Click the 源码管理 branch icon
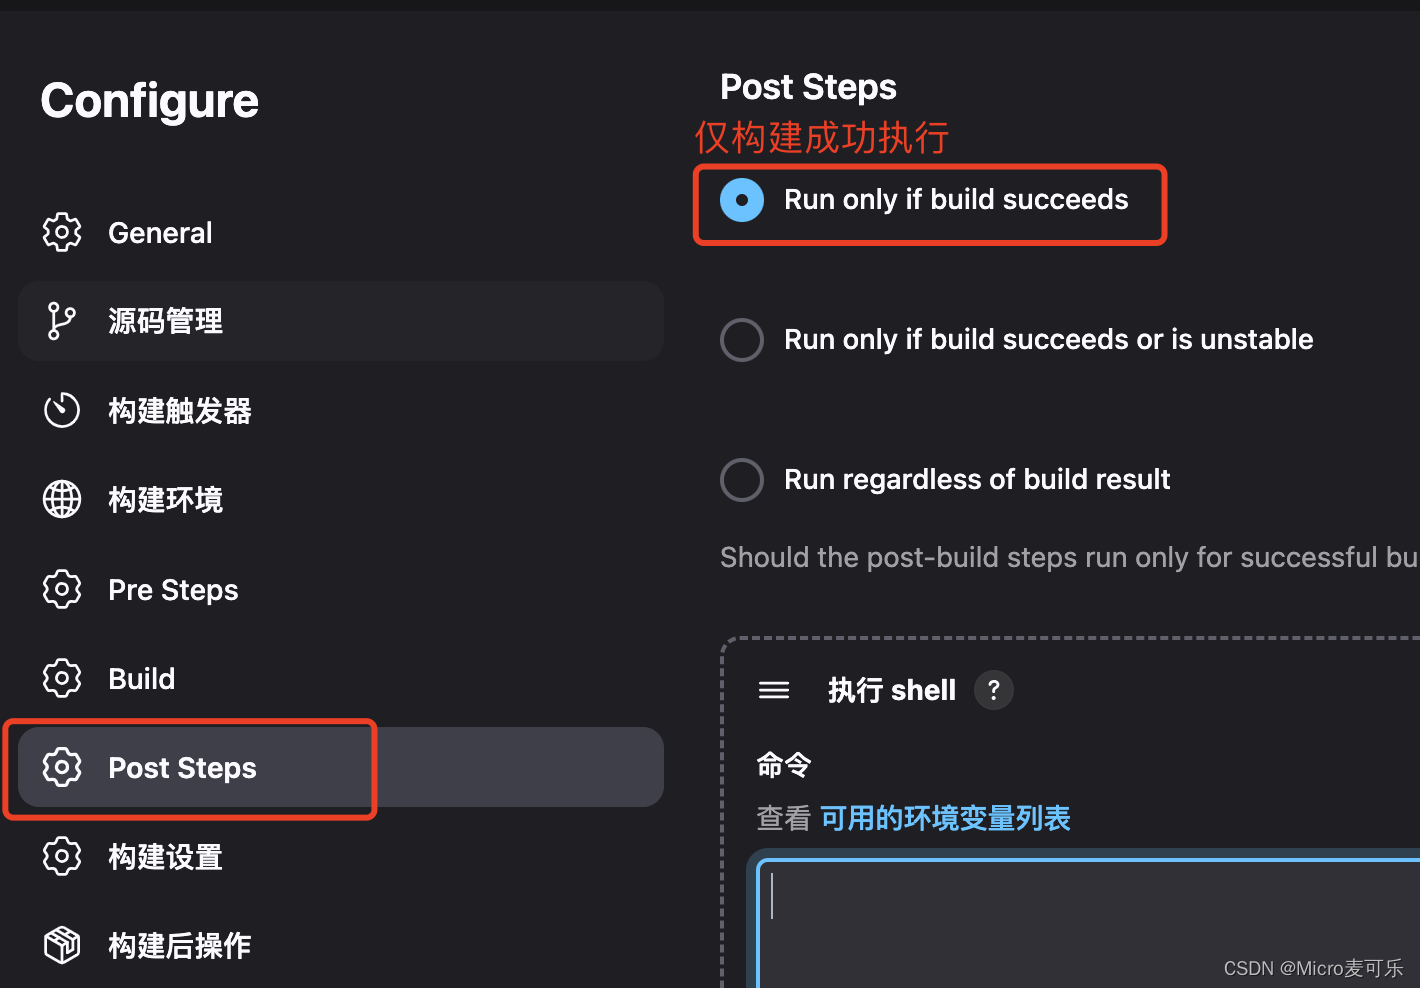Viewport: 1420px width, 988px height. [x=62, y=321]
